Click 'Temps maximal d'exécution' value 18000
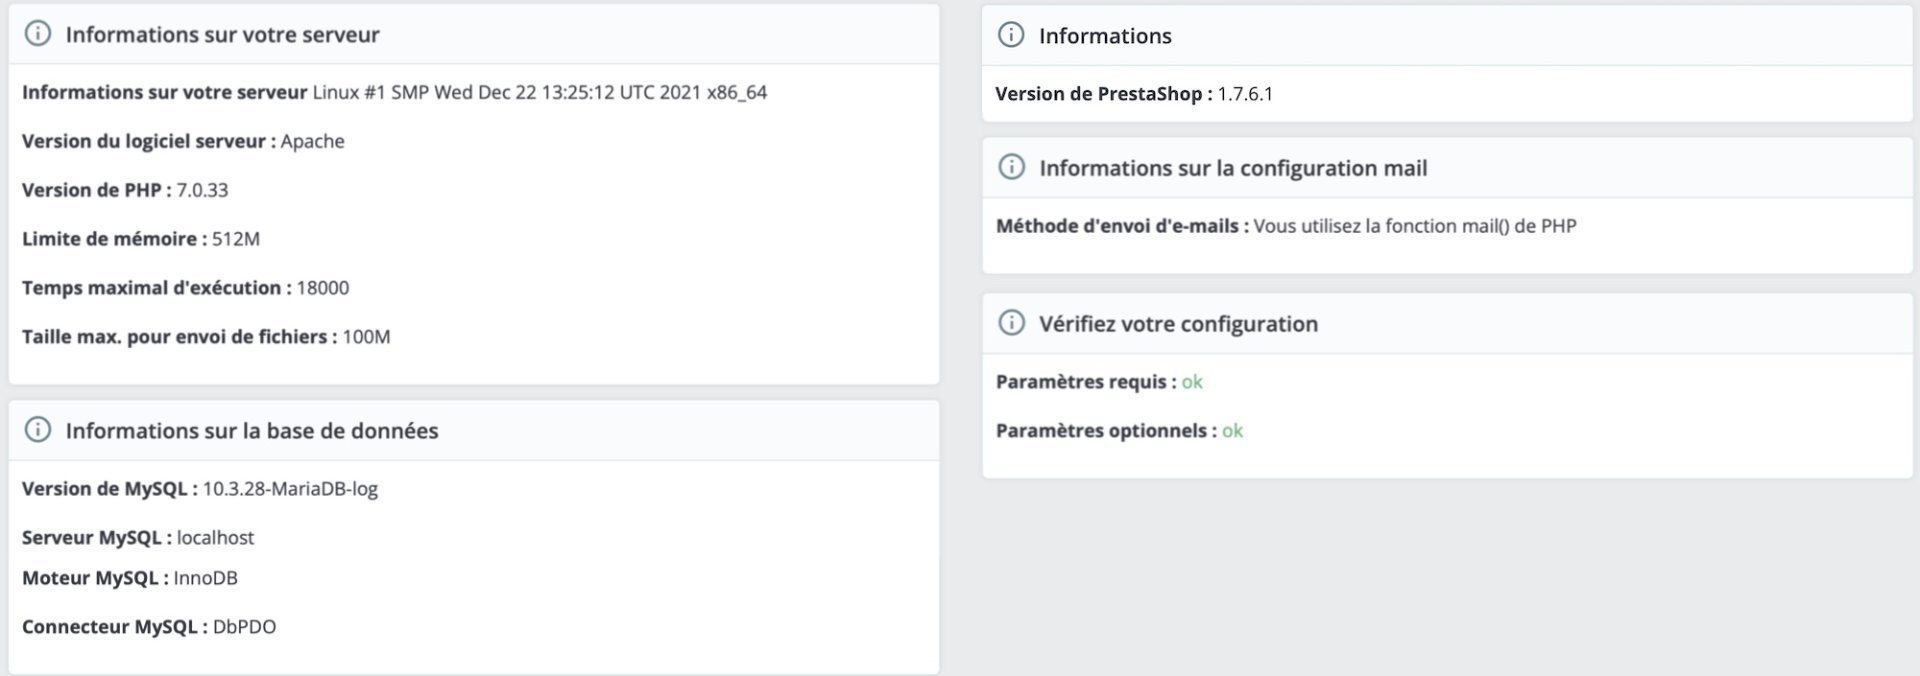This screenshot has width=1920, height=676. [322, 288]
